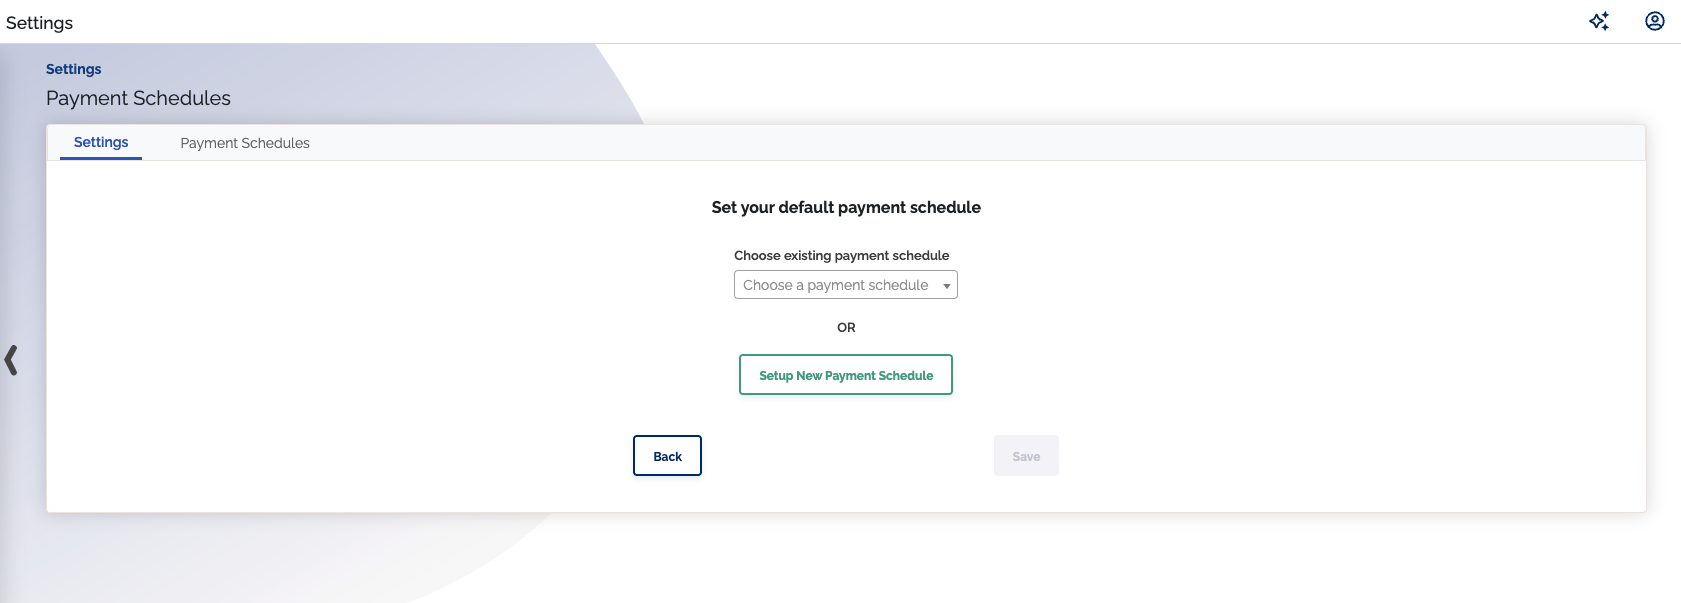Click the dropdown arrow beside Choose a payment schedule

(946, 284)
